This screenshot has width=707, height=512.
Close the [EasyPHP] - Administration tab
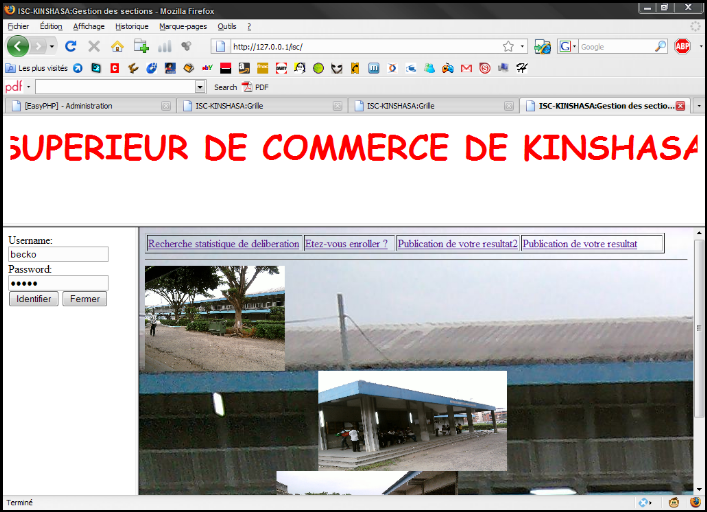click(166, 106)
